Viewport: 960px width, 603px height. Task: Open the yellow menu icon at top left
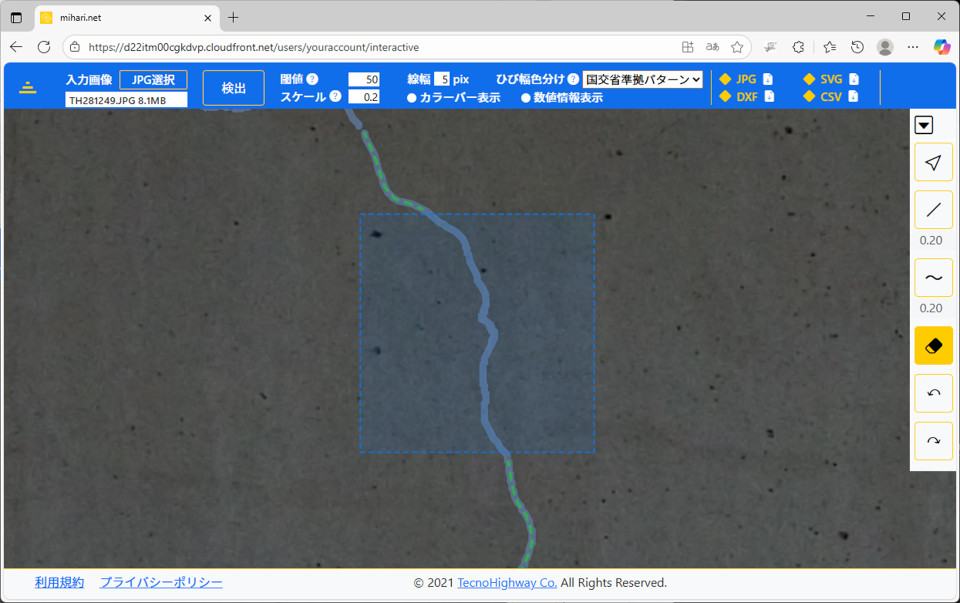click(28, 88)
